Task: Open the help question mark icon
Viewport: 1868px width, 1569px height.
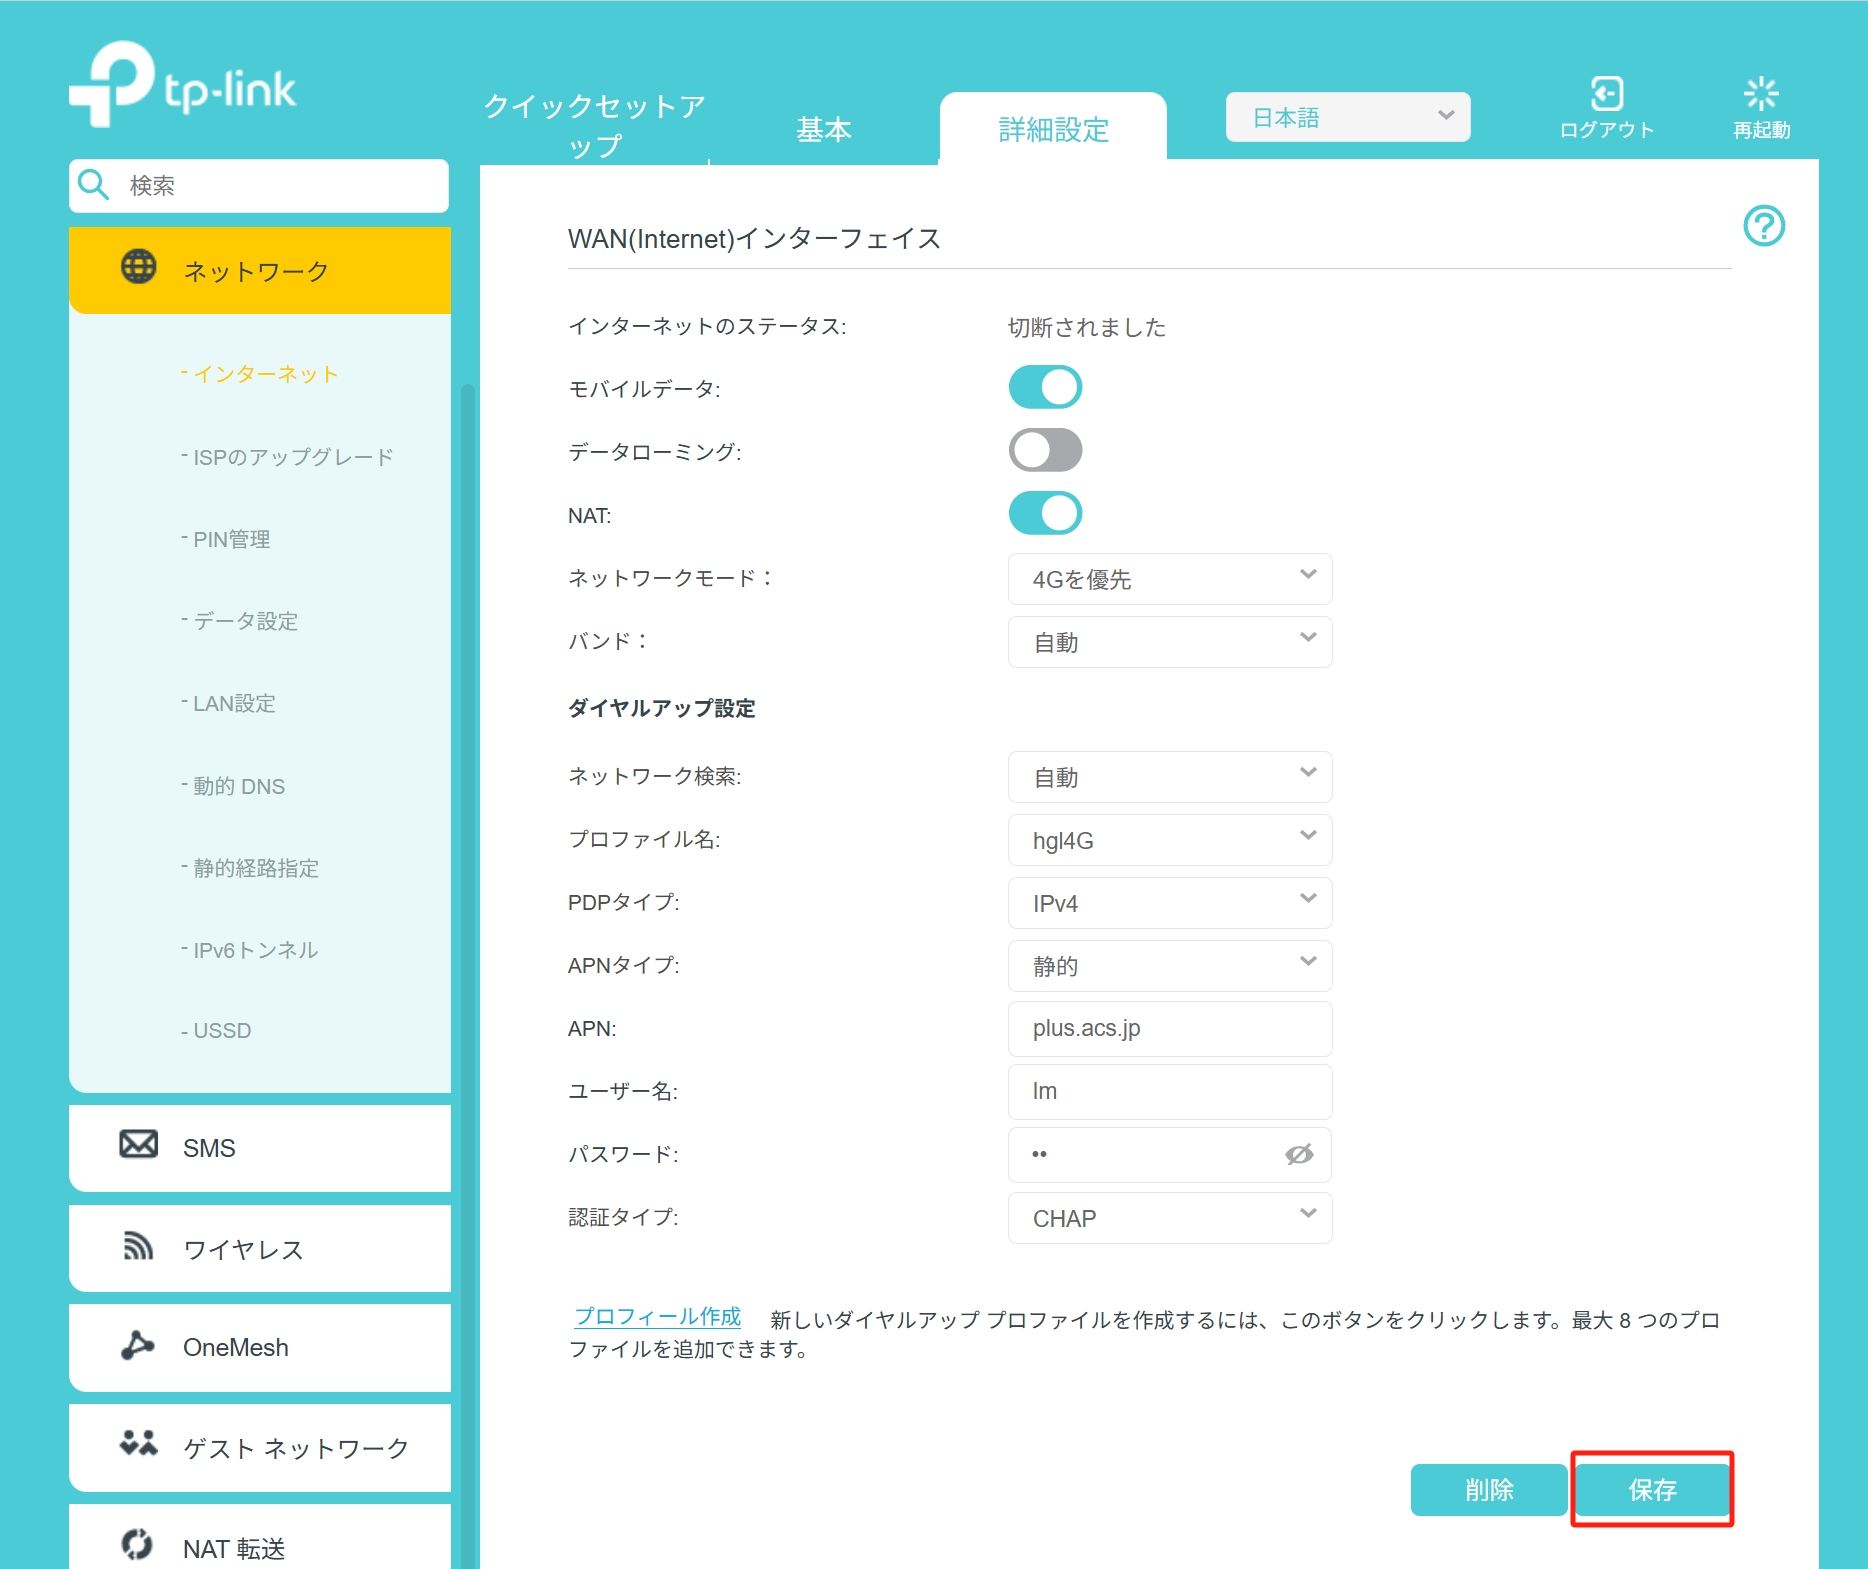Action: tap(1764, 225)
